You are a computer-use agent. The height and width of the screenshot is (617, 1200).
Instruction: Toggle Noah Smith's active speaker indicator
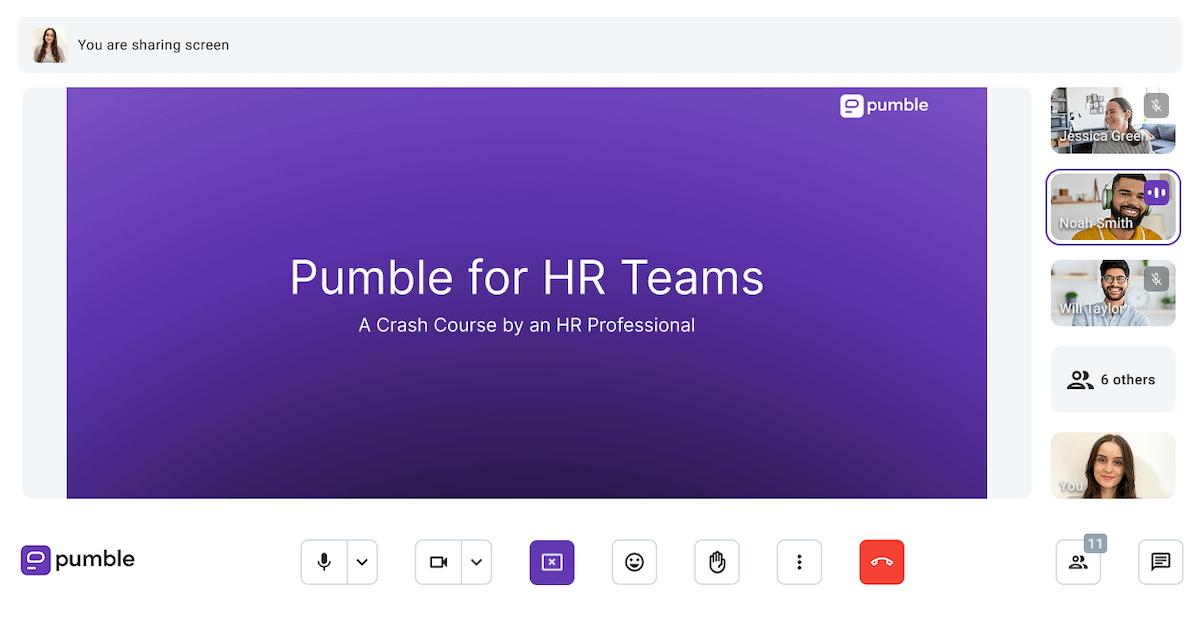tap(1157, 194)
